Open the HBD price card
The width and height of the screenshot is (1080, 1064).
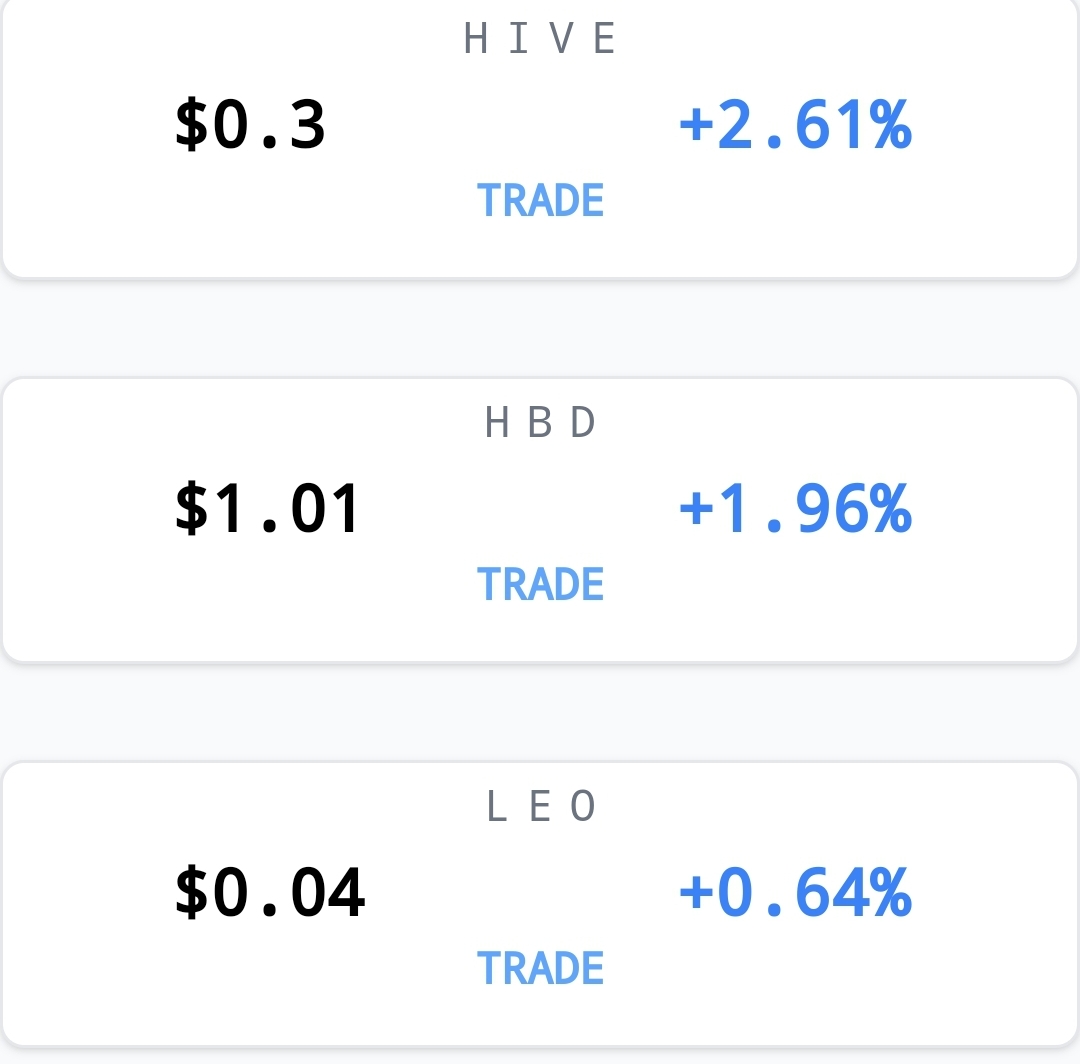(x=540, y=520)
